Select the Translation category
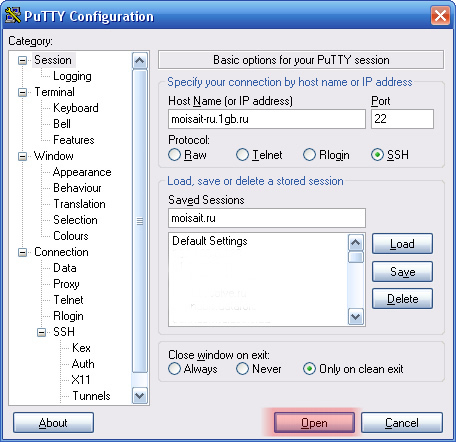Screen dimensions: 456x442 coord(79,204)
